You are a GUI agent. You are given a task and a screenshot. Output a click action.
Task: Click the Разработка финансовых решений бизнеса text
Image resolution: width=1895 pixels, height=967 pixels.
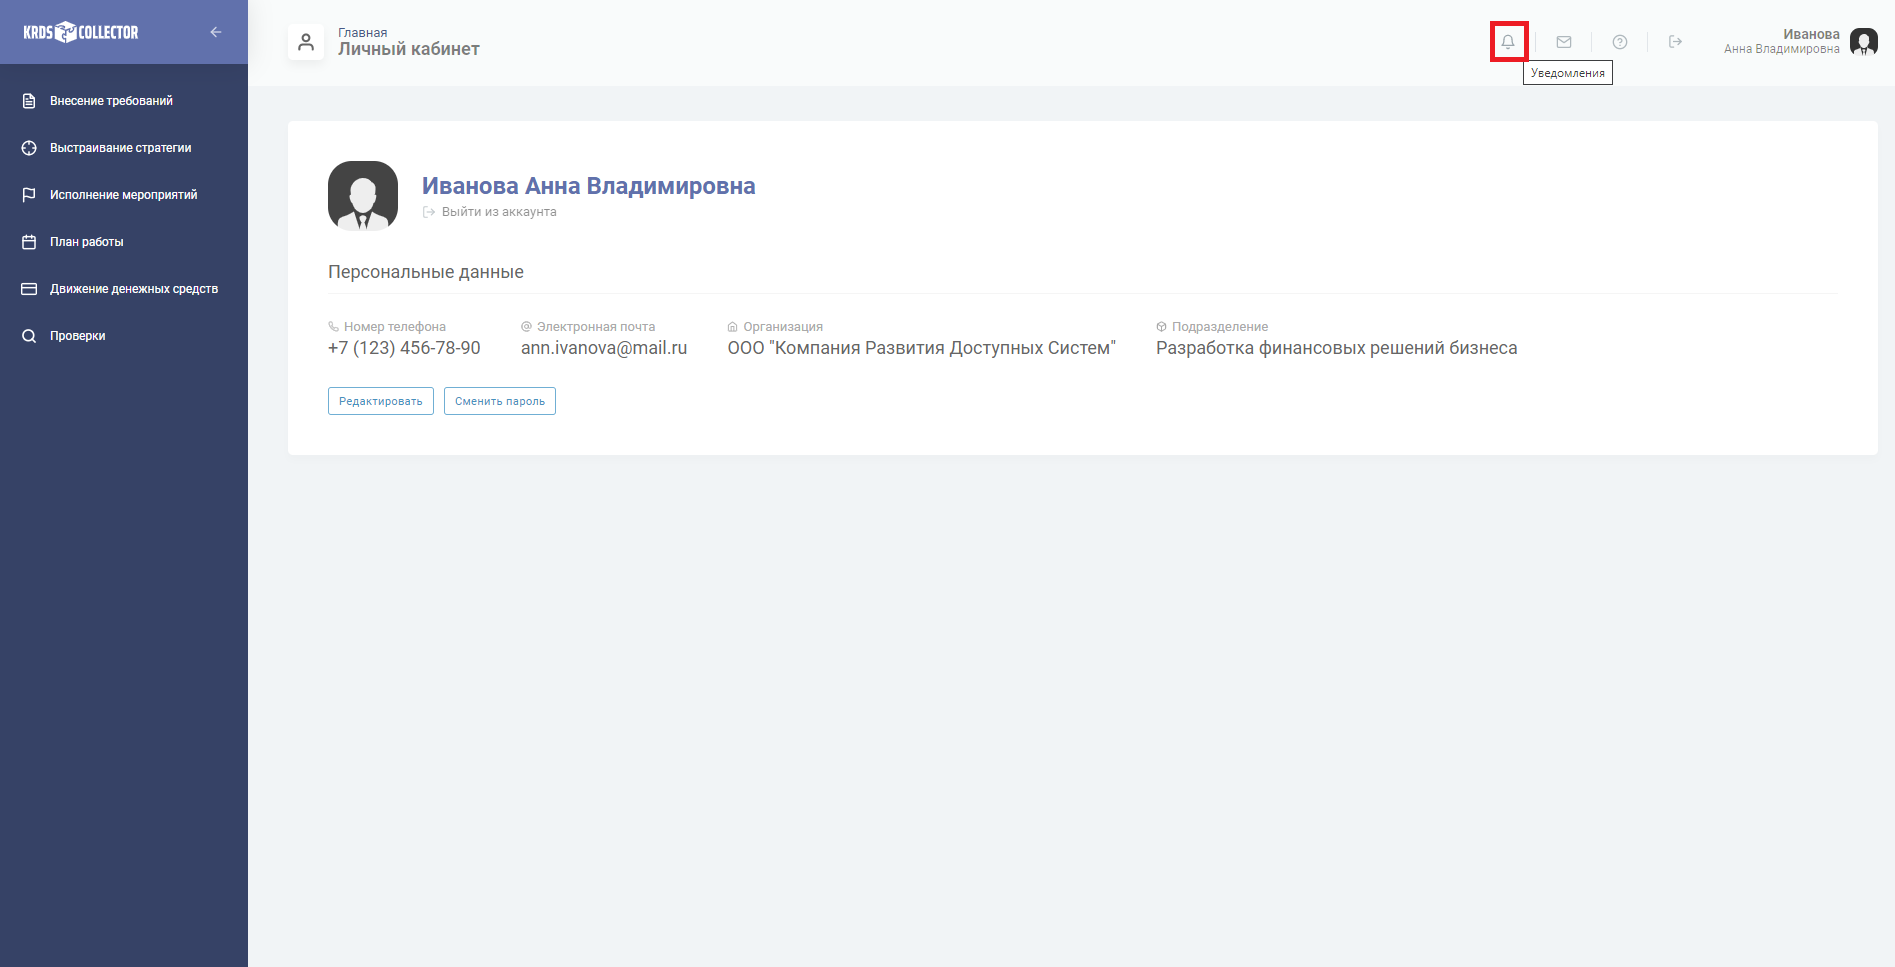pos(1337,348)
